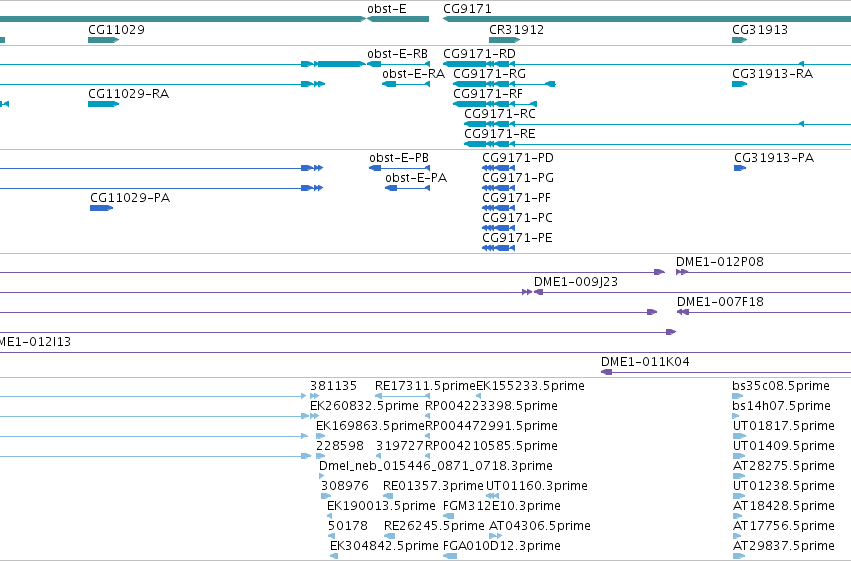851x561 pixels.
Task: Click EST 228598 label
Action: click(x=340, y=446)
